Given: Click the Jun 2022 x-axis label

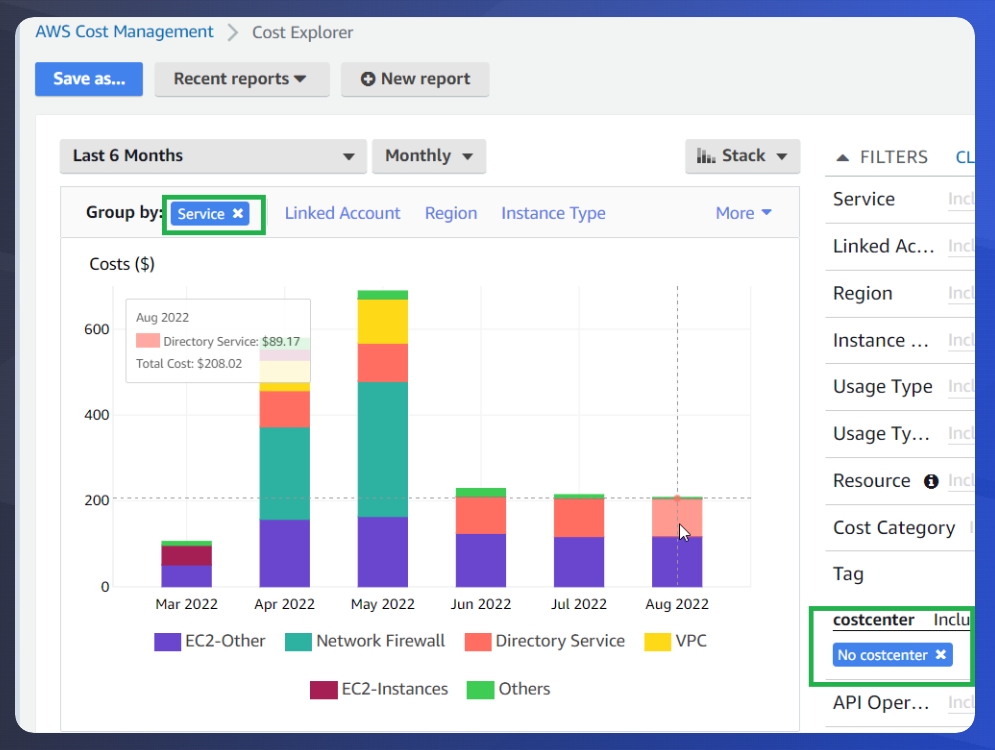Looking at the screenshot, I should 481,604.
